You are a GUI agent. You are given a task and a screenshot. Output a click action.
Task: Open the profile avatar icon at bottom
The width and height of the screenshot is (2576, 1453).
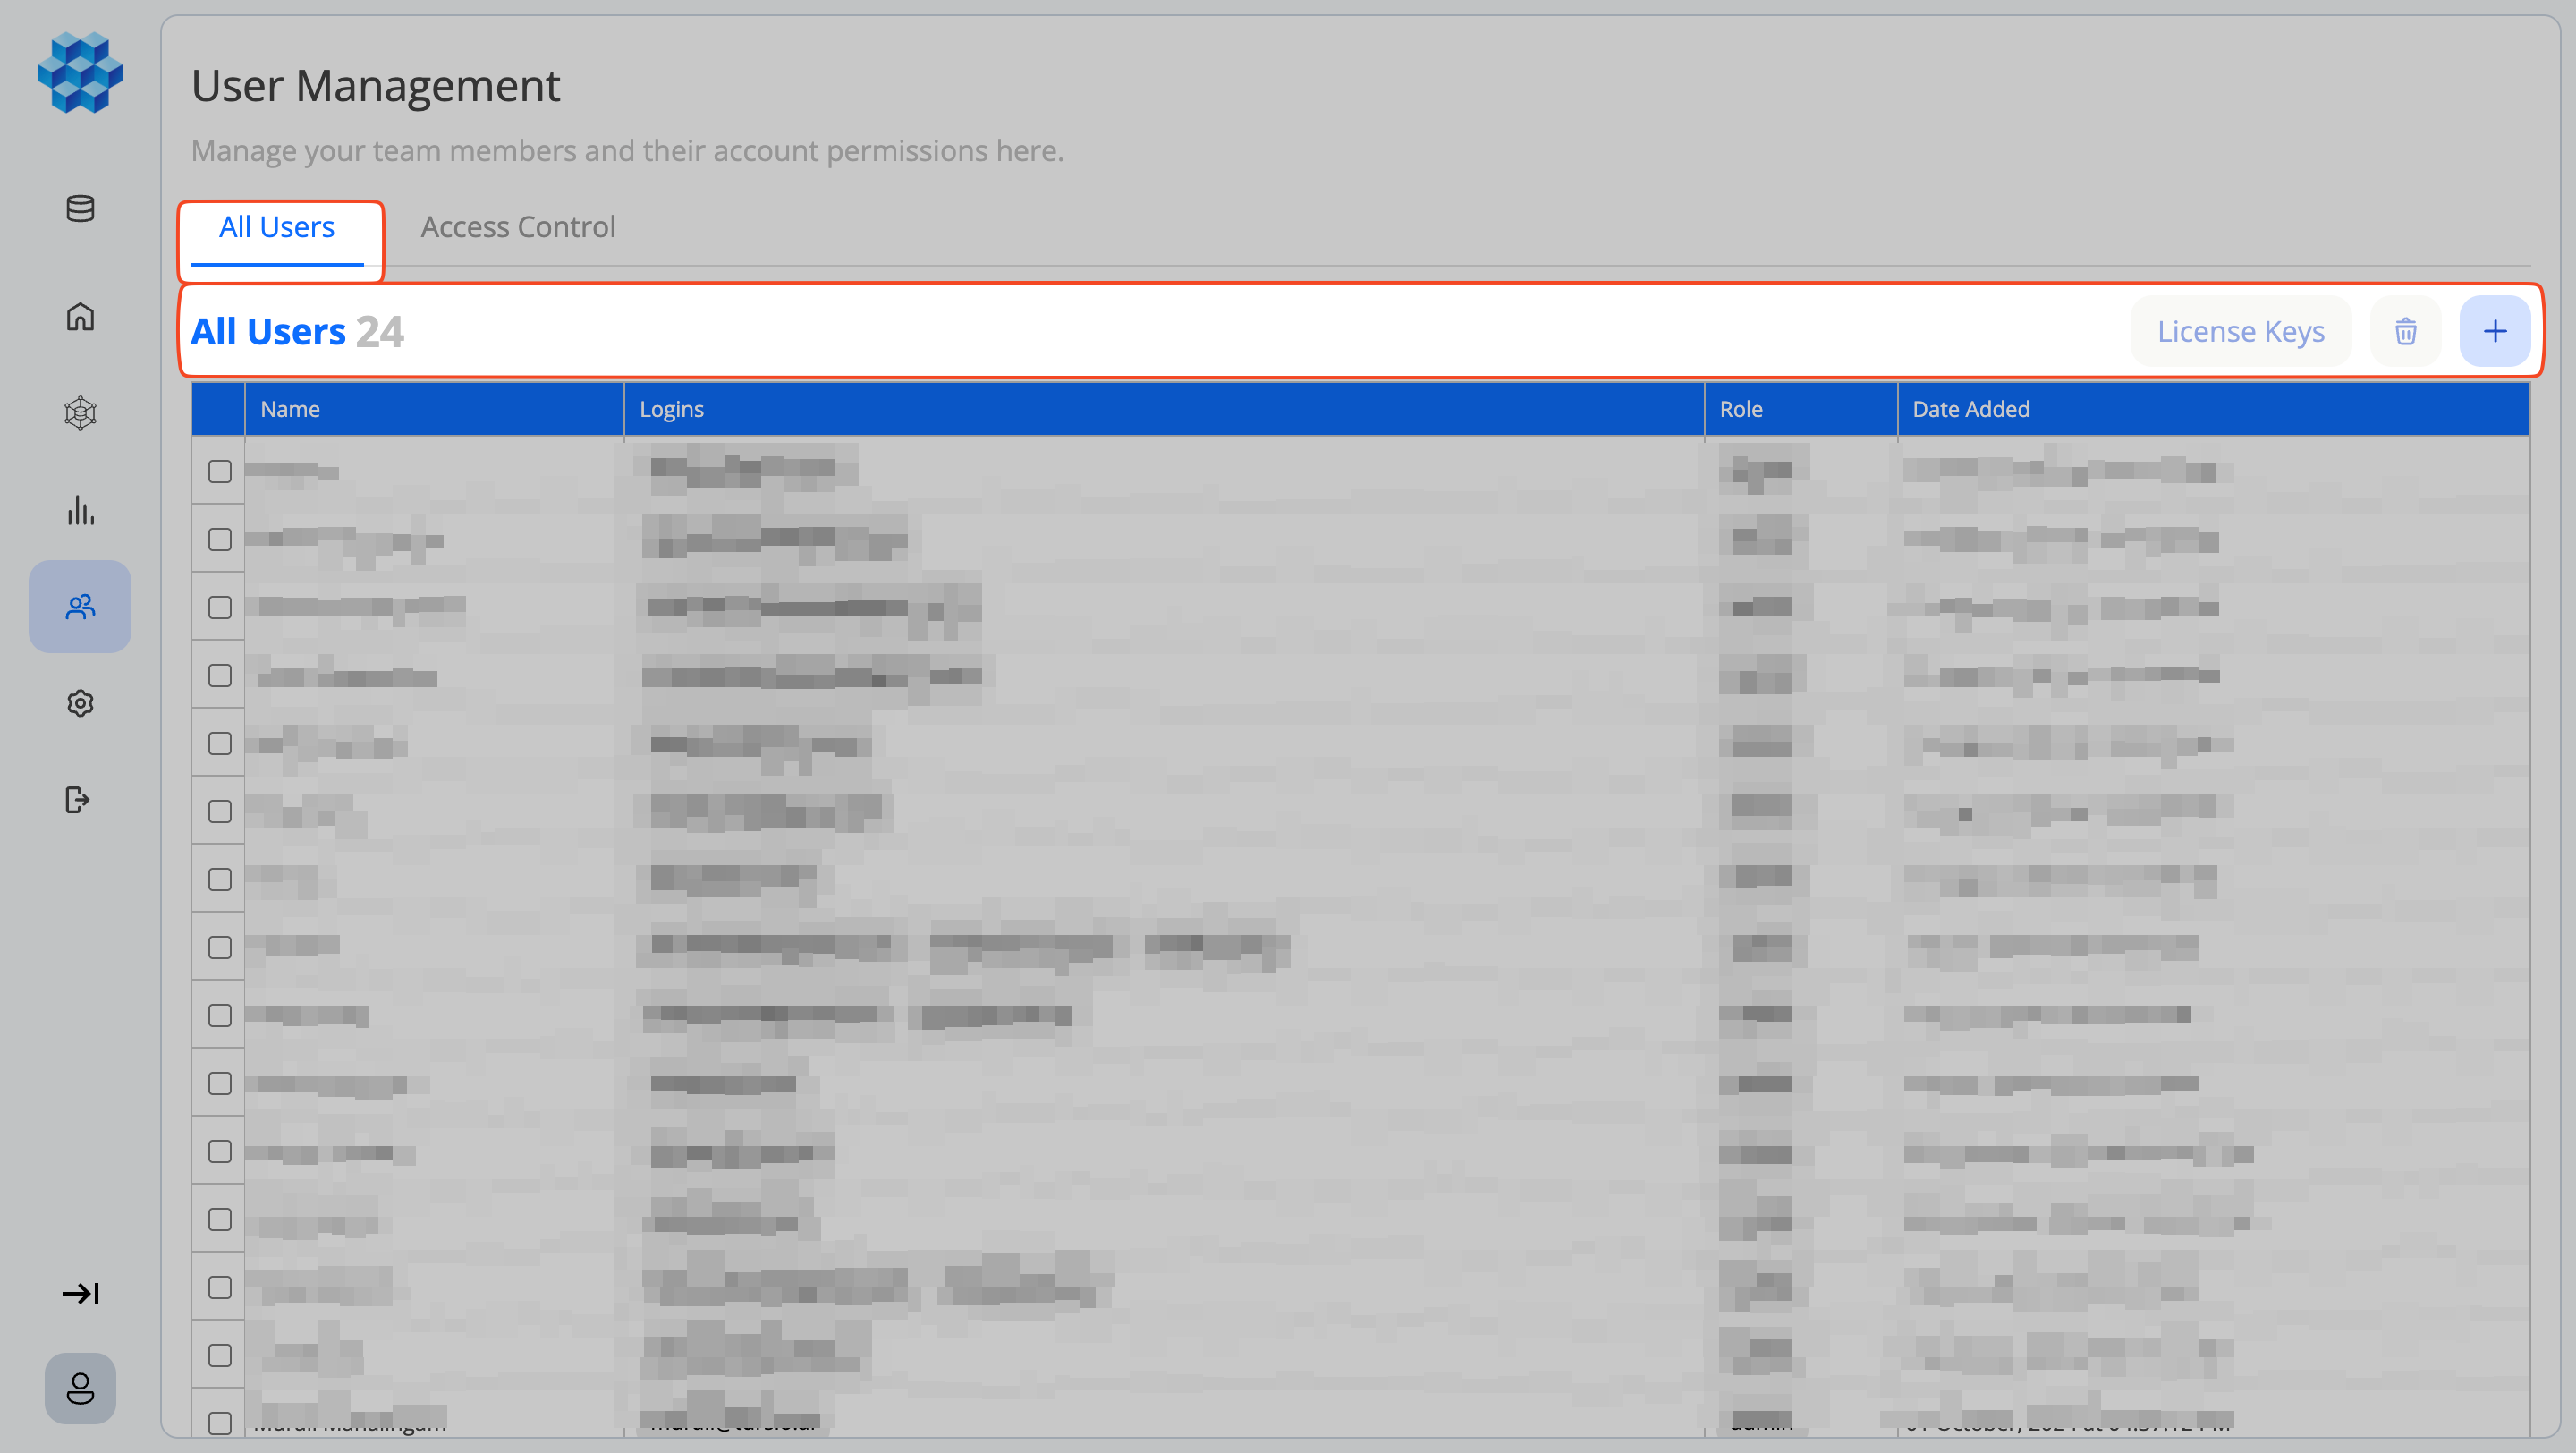coord(79,1387)
